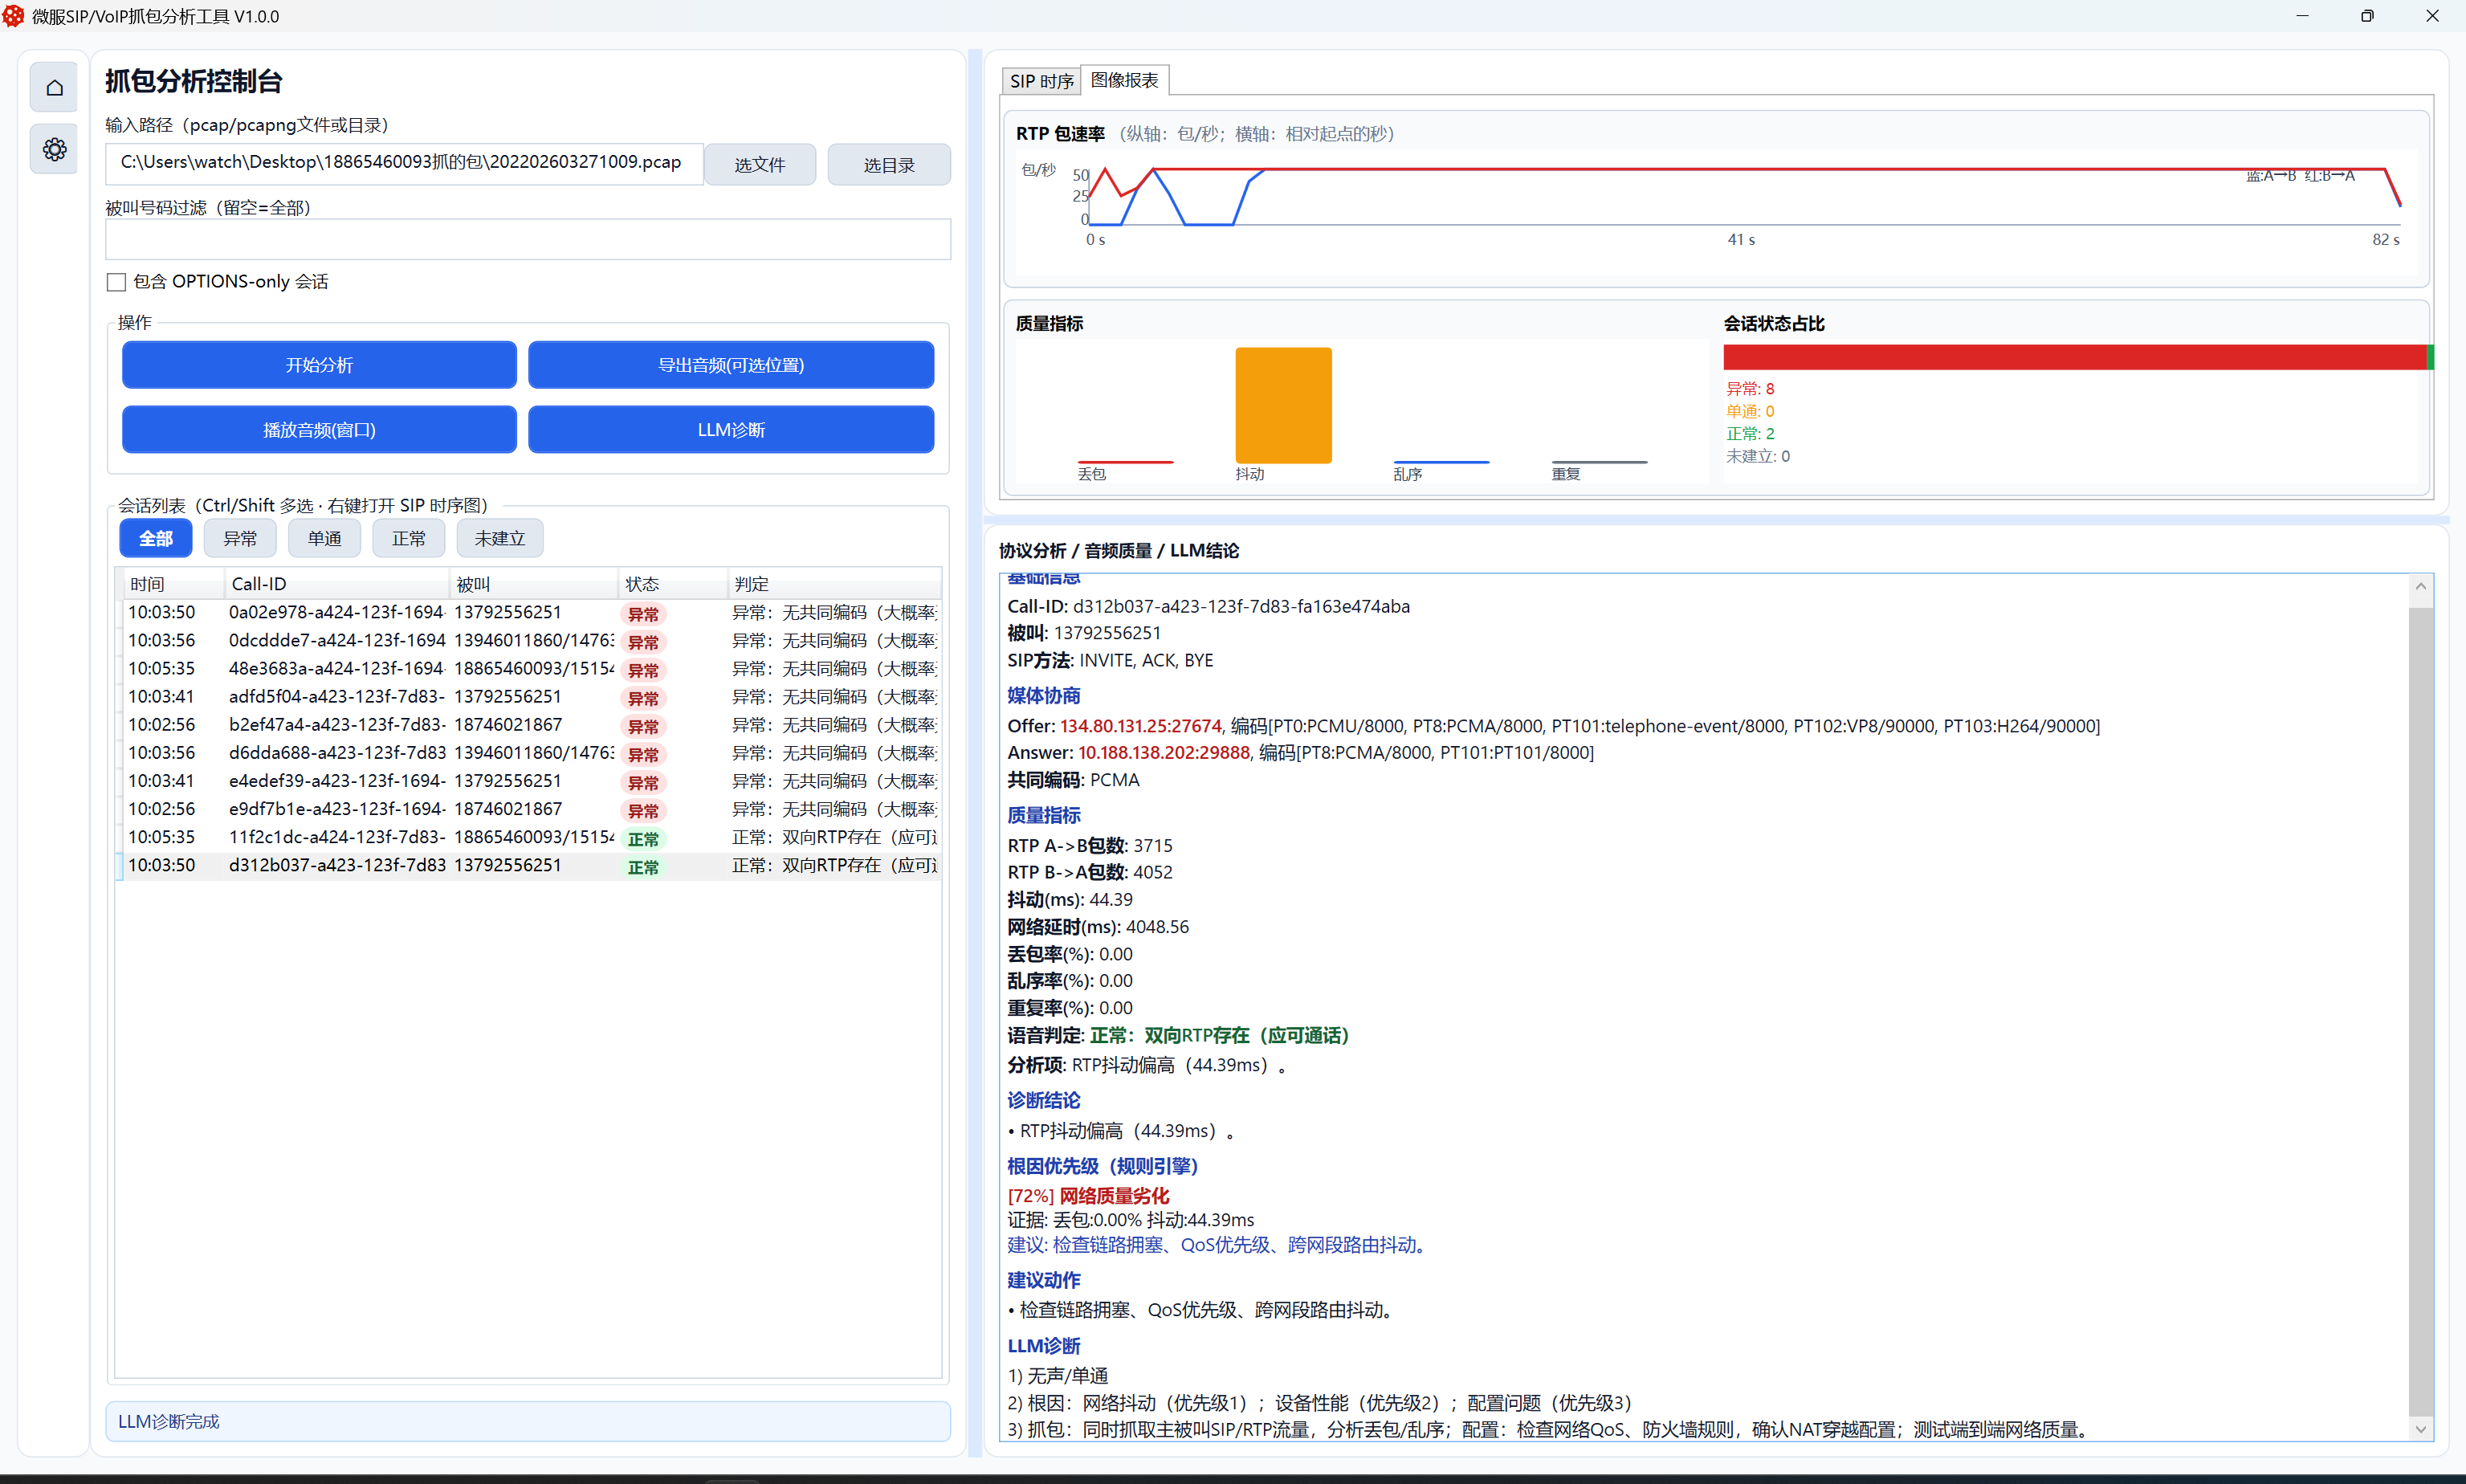Switch to the SIP 时序 tab
2466x1484 pixels.
[x=1041, y=81]
